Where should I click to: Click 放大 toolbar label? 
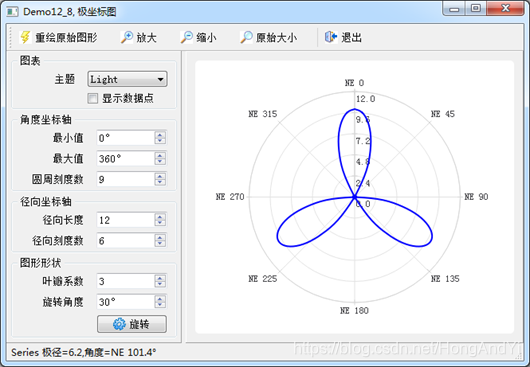tap(147, 38)
